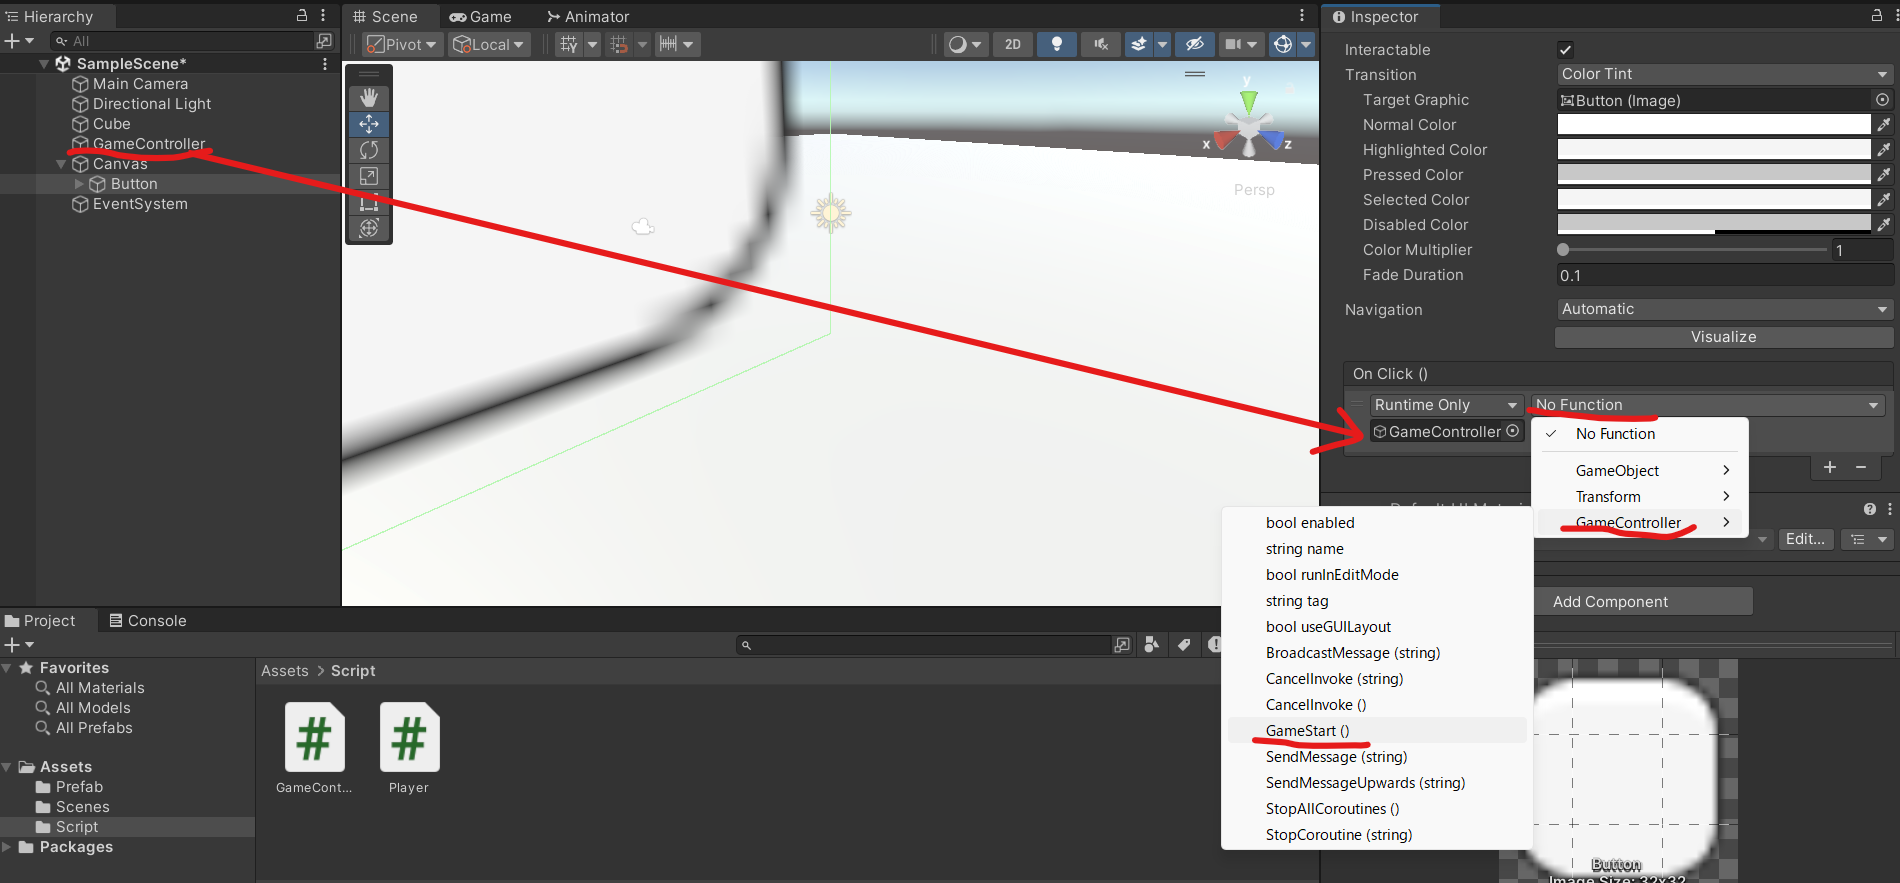This screenshot has height=883, width=1900.
Task: Select the Scale tool in Scene view
Action: (369, 176)
